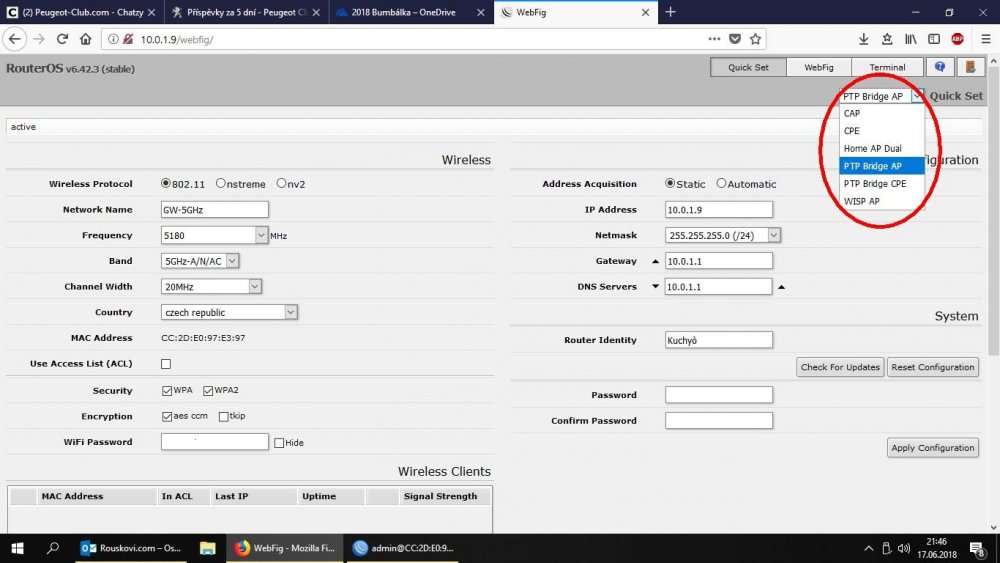This screenshot has height=563, width=1000.
Task: Open Country dropdown
Action: 290,312
